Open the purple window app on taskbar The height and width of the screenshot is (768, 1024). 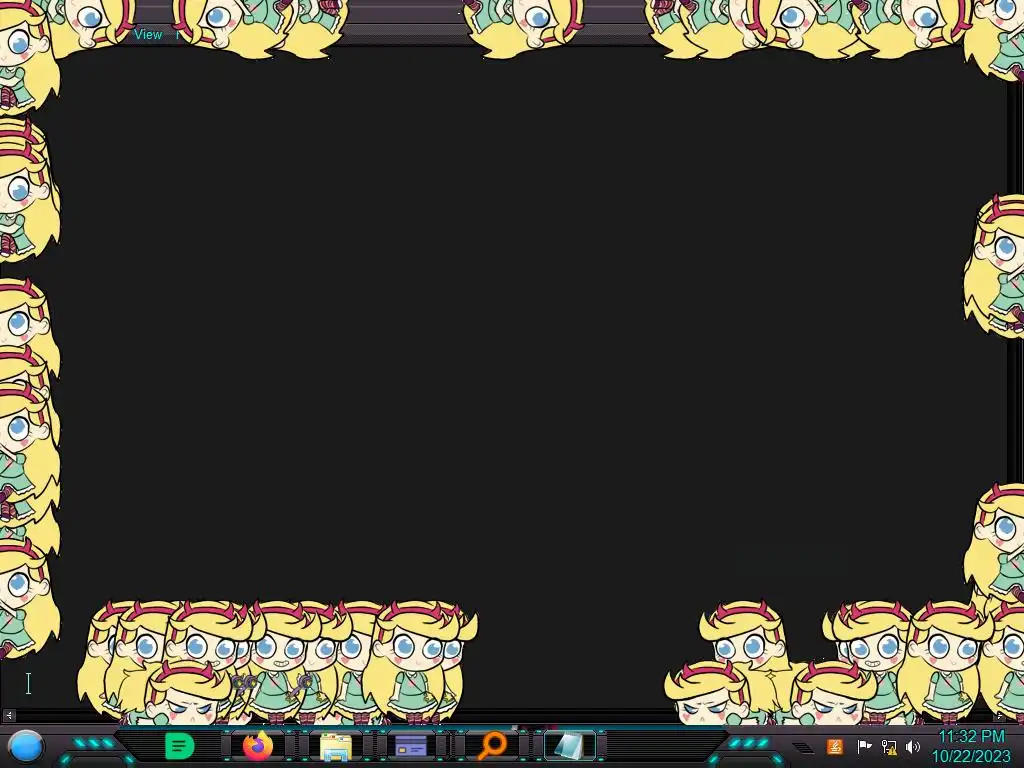click(x=411, y=746)
